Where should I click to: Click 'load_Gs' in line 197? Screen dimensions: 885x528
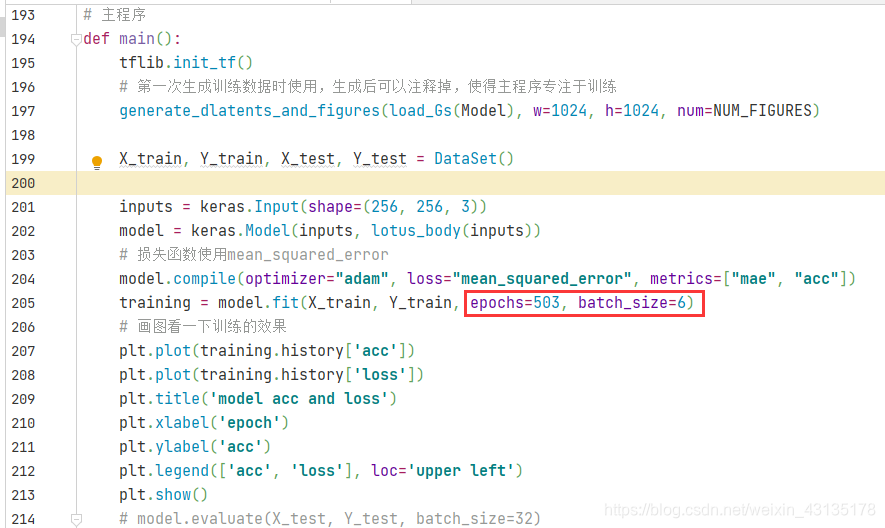pos(421,111)
